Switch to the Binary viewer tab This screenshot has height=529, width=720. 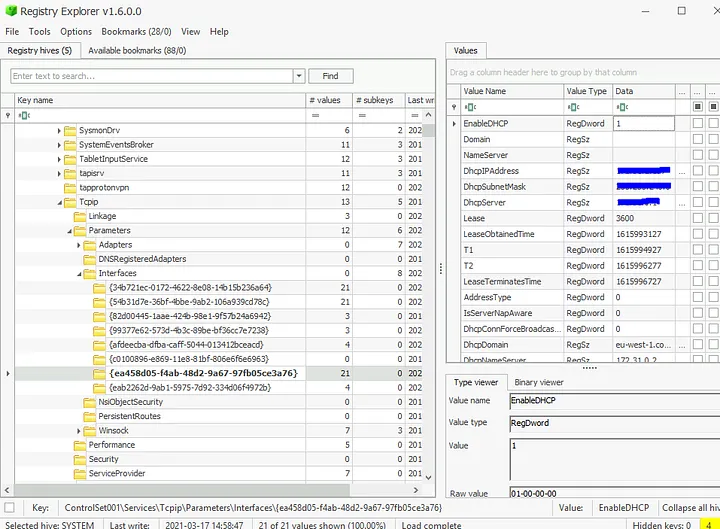pyautogui.click(x=538, y=382)
